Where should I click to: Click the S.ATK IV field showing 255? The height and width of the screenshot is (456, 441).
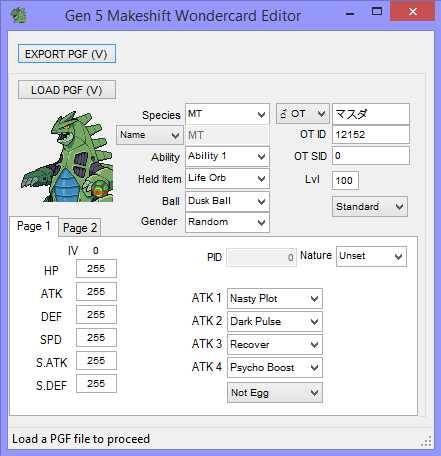[x=96, y=361]
